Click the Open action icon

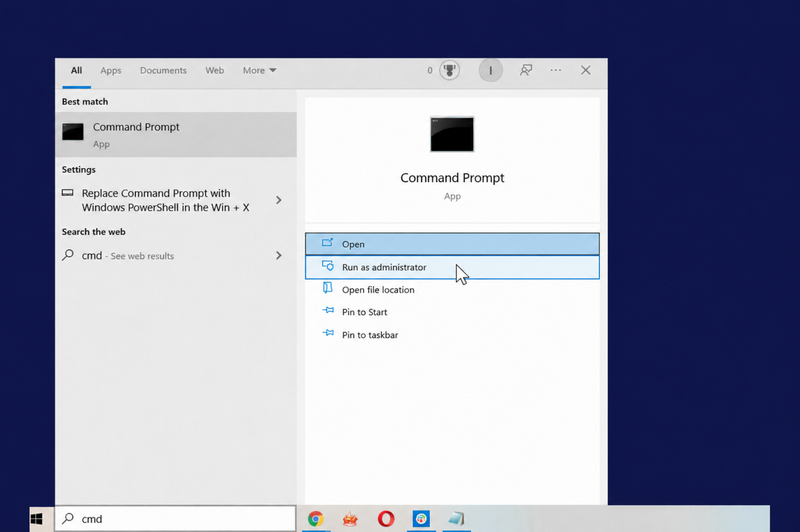click(328, 243)
